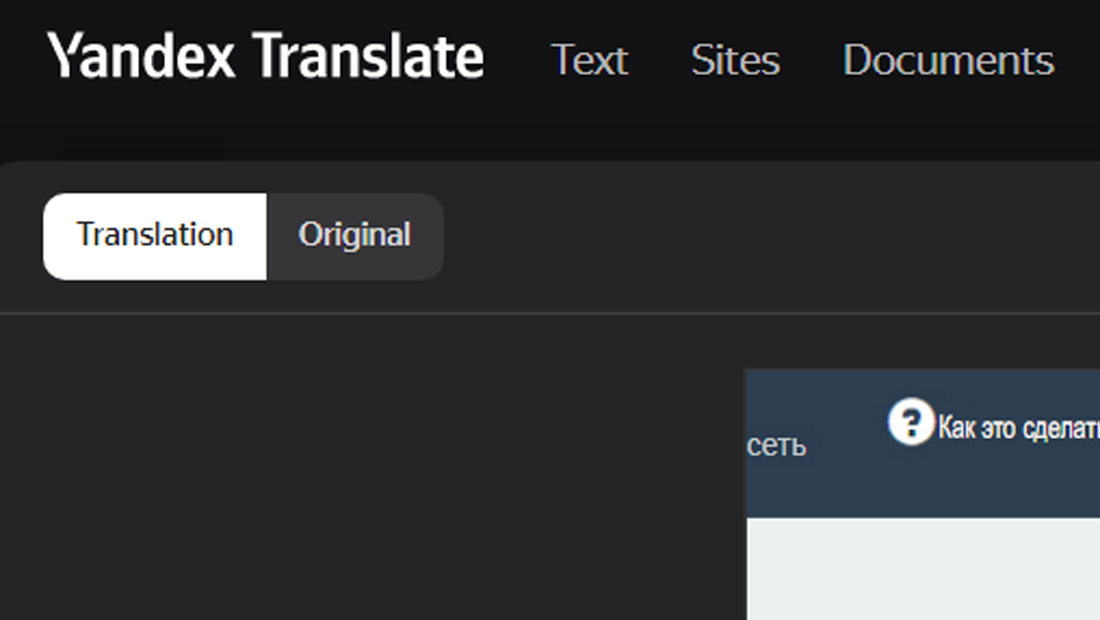Select the gray Original segment button
The image size is (1100, 620).
(x=355, y=236)
